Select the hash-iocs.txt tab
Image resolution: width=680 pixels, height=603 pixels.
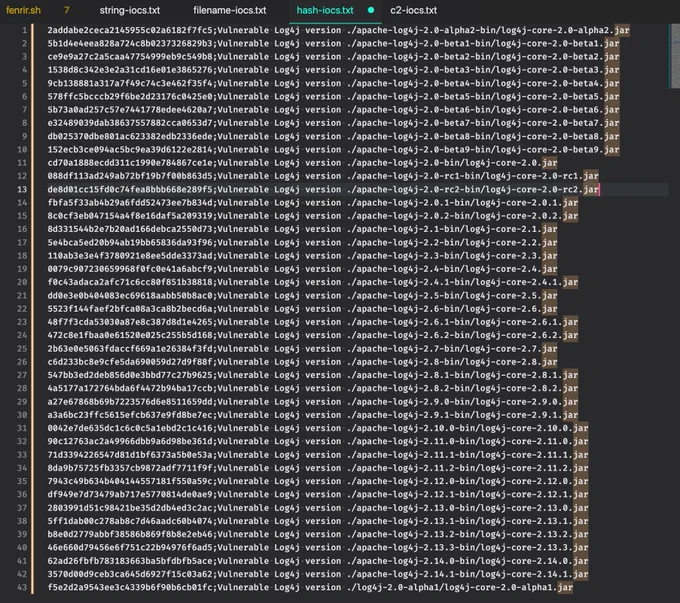[325, 10]
